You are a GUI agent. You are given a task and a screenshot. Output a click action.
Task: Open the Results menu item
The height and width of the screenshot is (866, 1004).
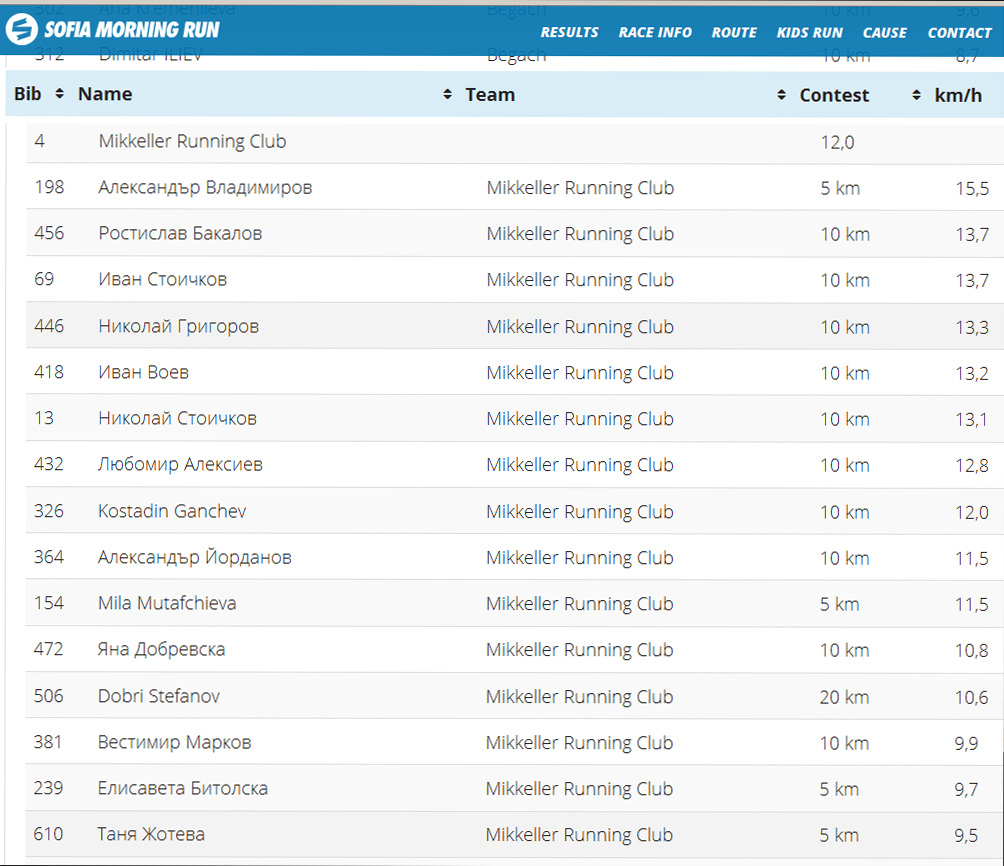(569, 32)
